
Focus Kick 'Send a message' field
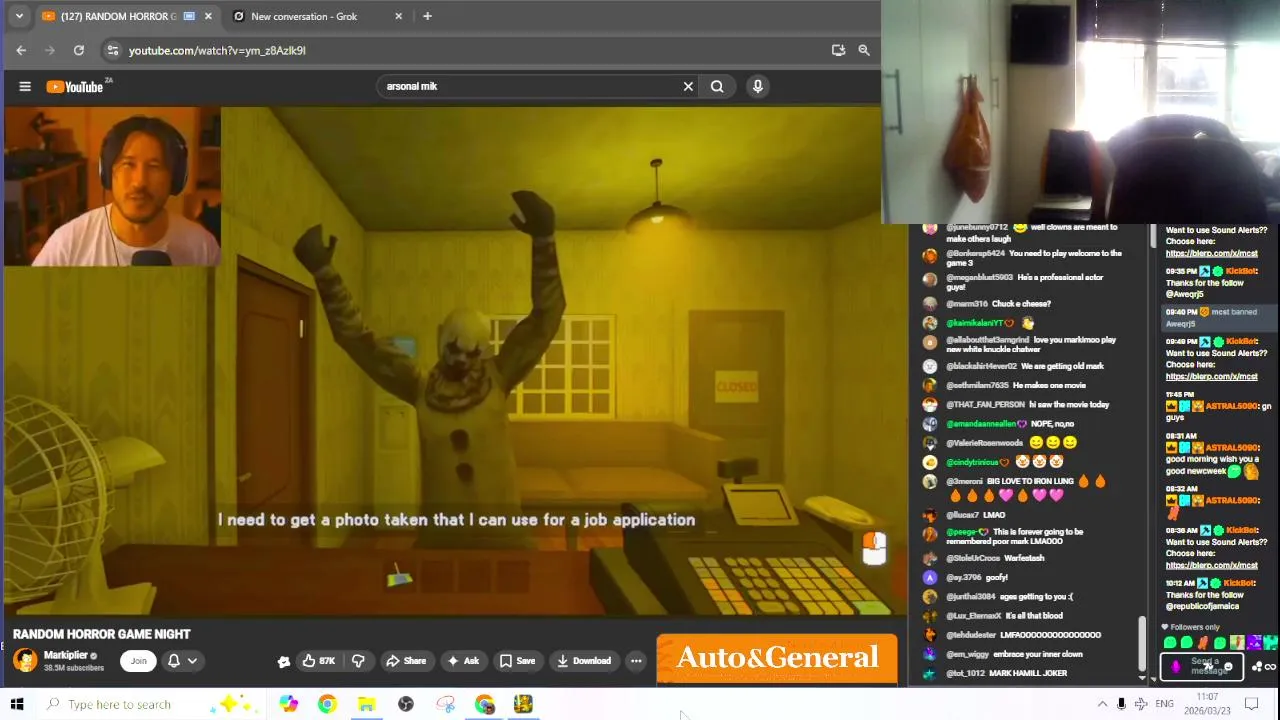1204,665
